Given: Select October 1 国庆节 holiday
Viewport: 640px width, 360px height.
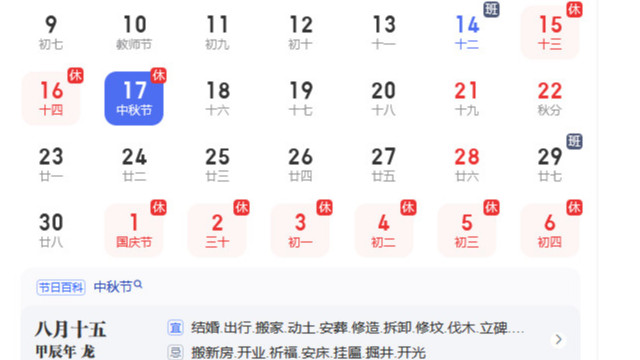Looking at the screenshot, I should click(x=134, y=231).
